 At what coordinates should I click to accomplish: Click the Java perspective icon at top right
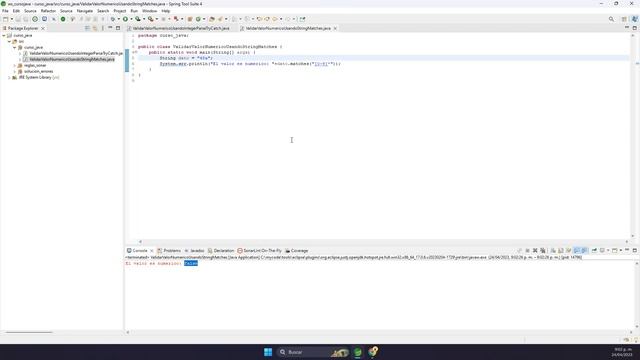click(x=634, y=19)
